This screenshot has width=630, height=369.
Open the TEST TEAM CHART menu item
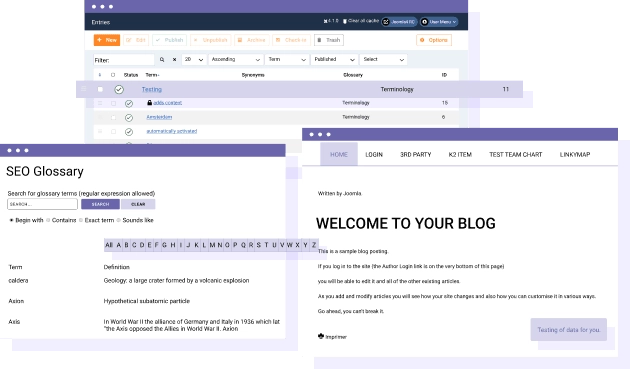pos(515,154)
